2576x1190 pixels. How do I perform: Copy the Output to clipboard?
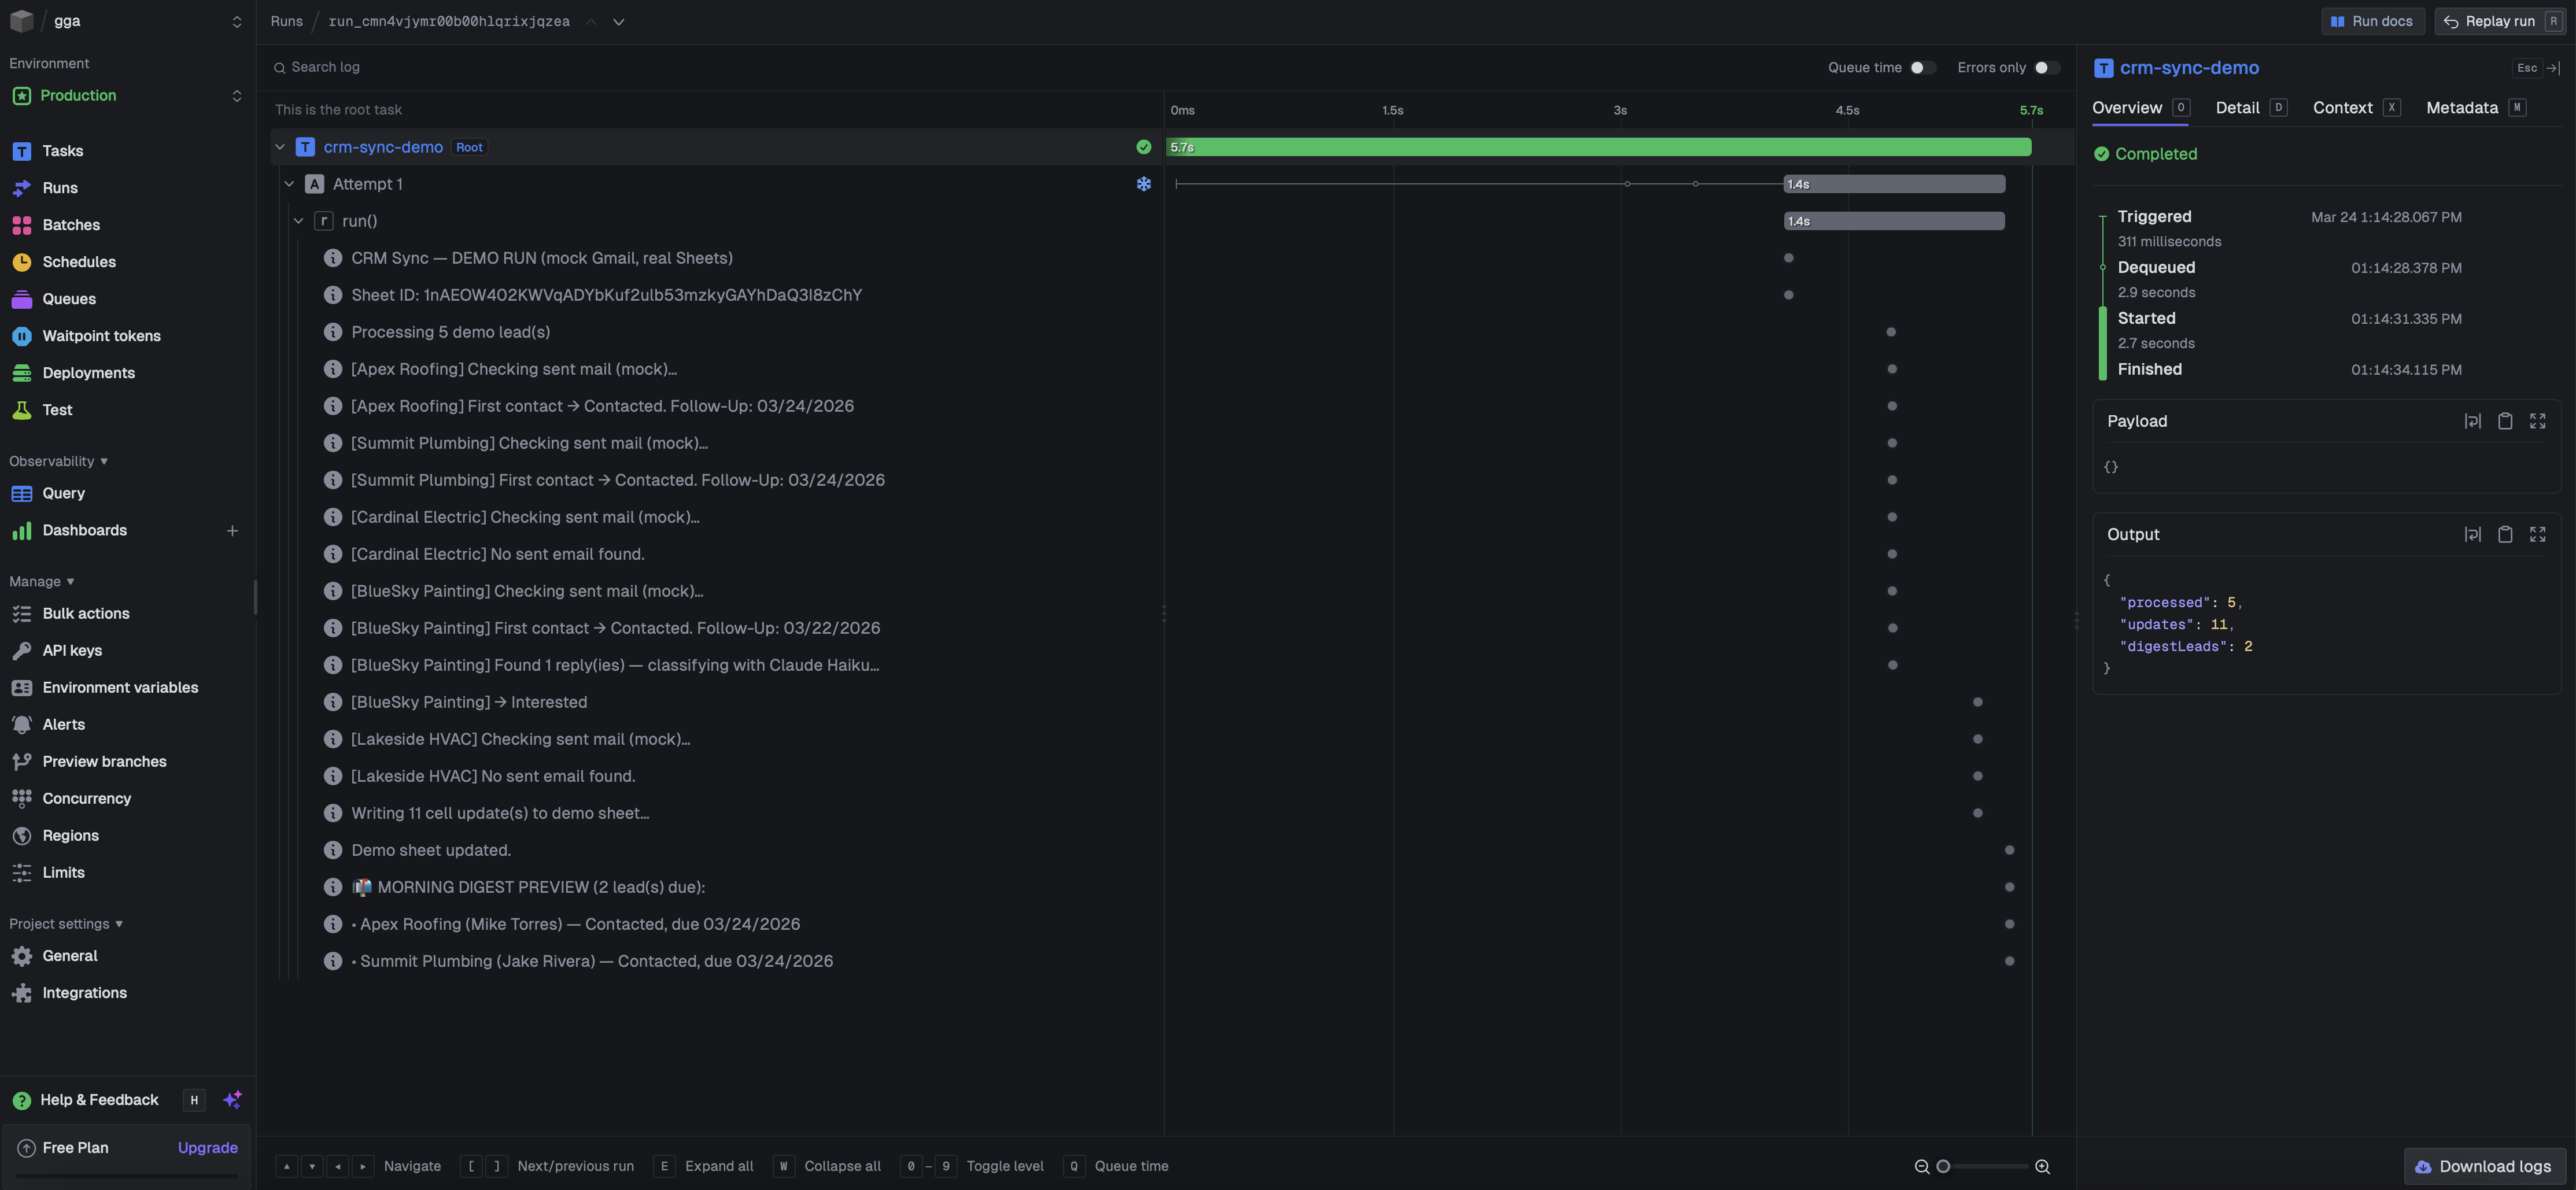2505,534
